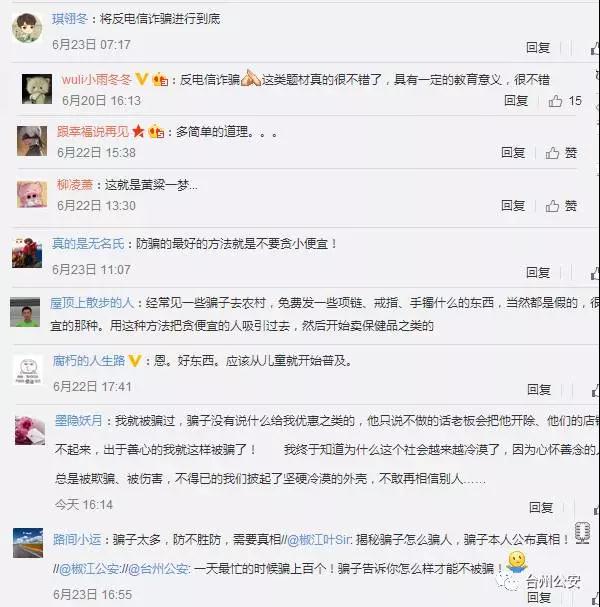This screenshot has height=607, width=600.
Task: Open 琪翎冬's avatar thumbnail
Action: tap(27, 27)
